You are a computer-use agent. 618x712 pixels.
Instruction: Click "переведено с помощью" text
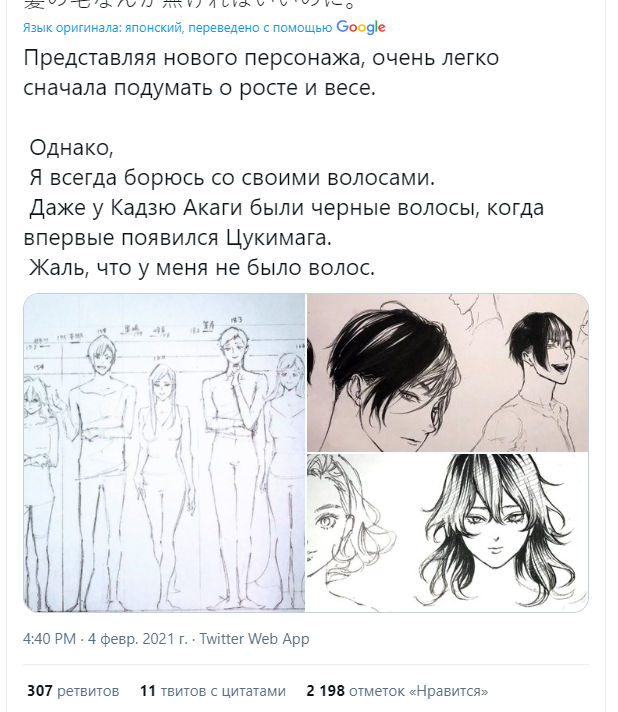[260, 28]
